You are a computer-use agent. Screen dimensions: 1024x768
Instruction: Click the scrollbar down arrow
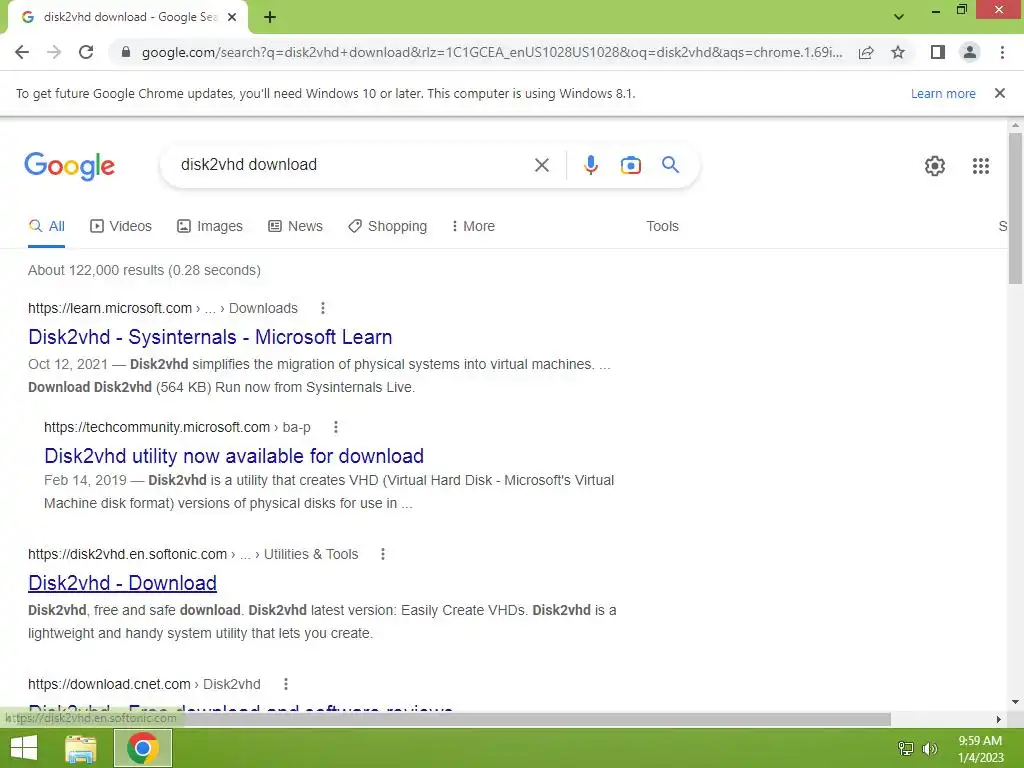(1015, 702)
